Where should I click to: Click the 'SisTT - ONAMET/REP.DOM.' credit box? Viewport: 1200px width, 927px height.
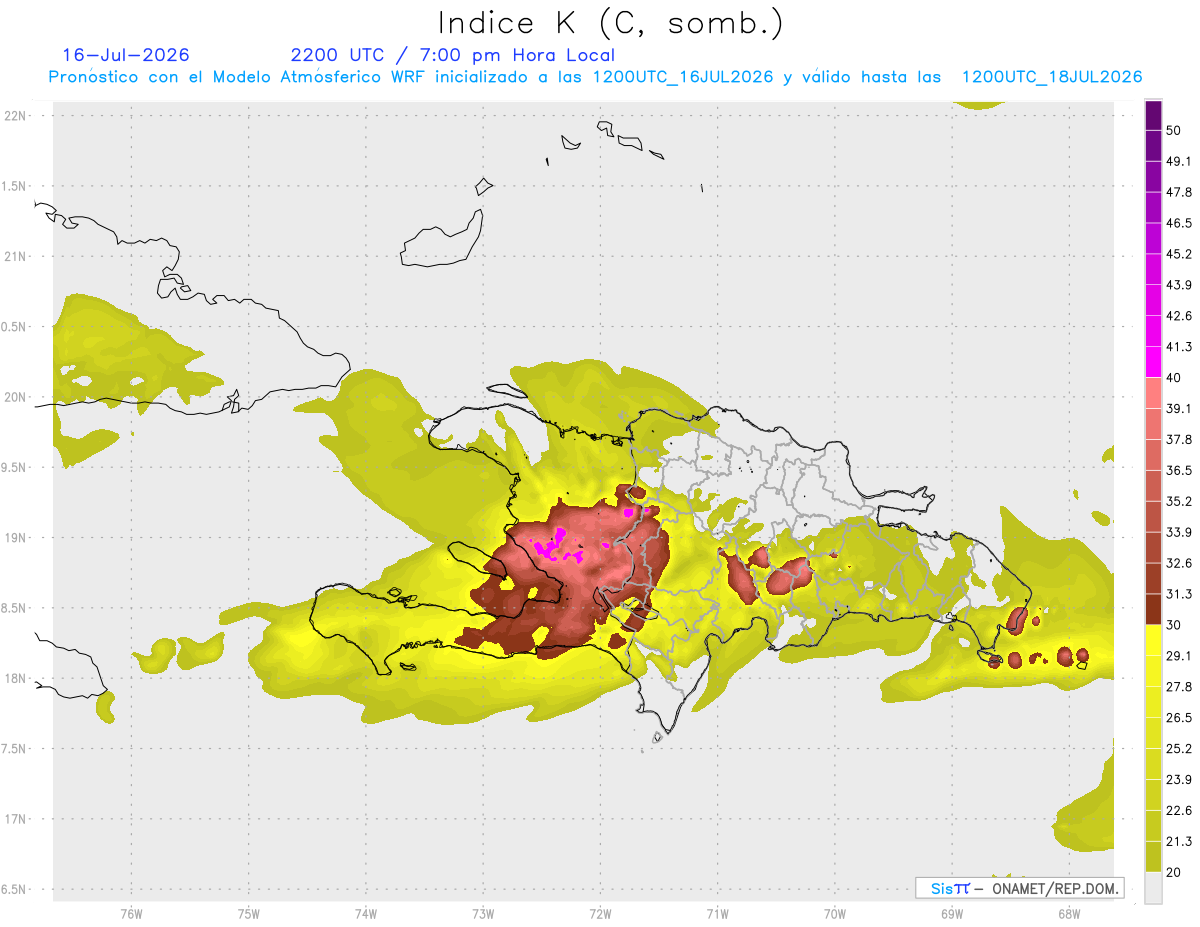coord(1020,888)
